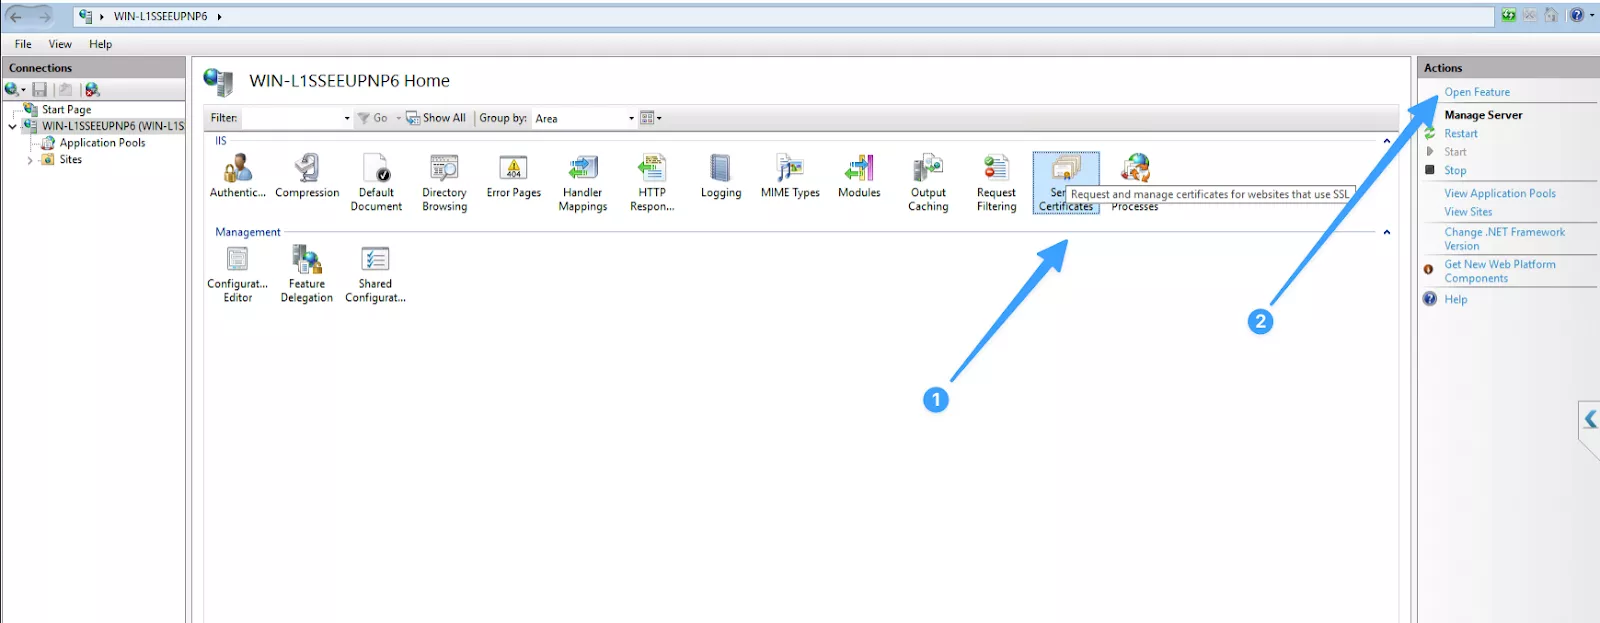The height and width of the screenshot is (623, 1600).
Task: Open Server Certificates feature
Action: [x=1065, y=170]
